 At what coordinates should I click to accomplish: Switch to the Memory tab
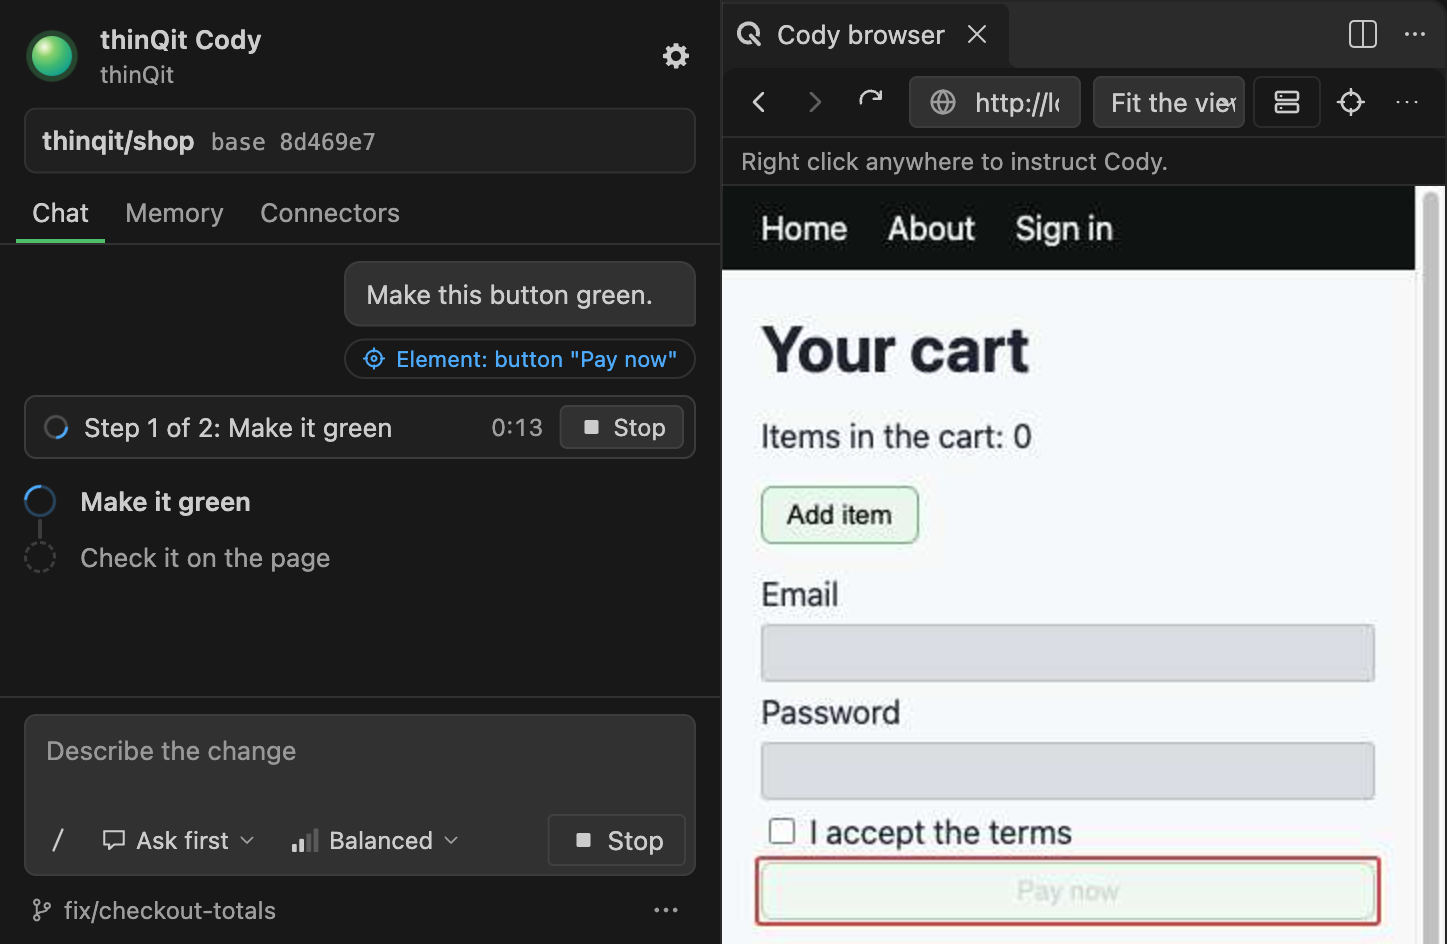(174, 213)
